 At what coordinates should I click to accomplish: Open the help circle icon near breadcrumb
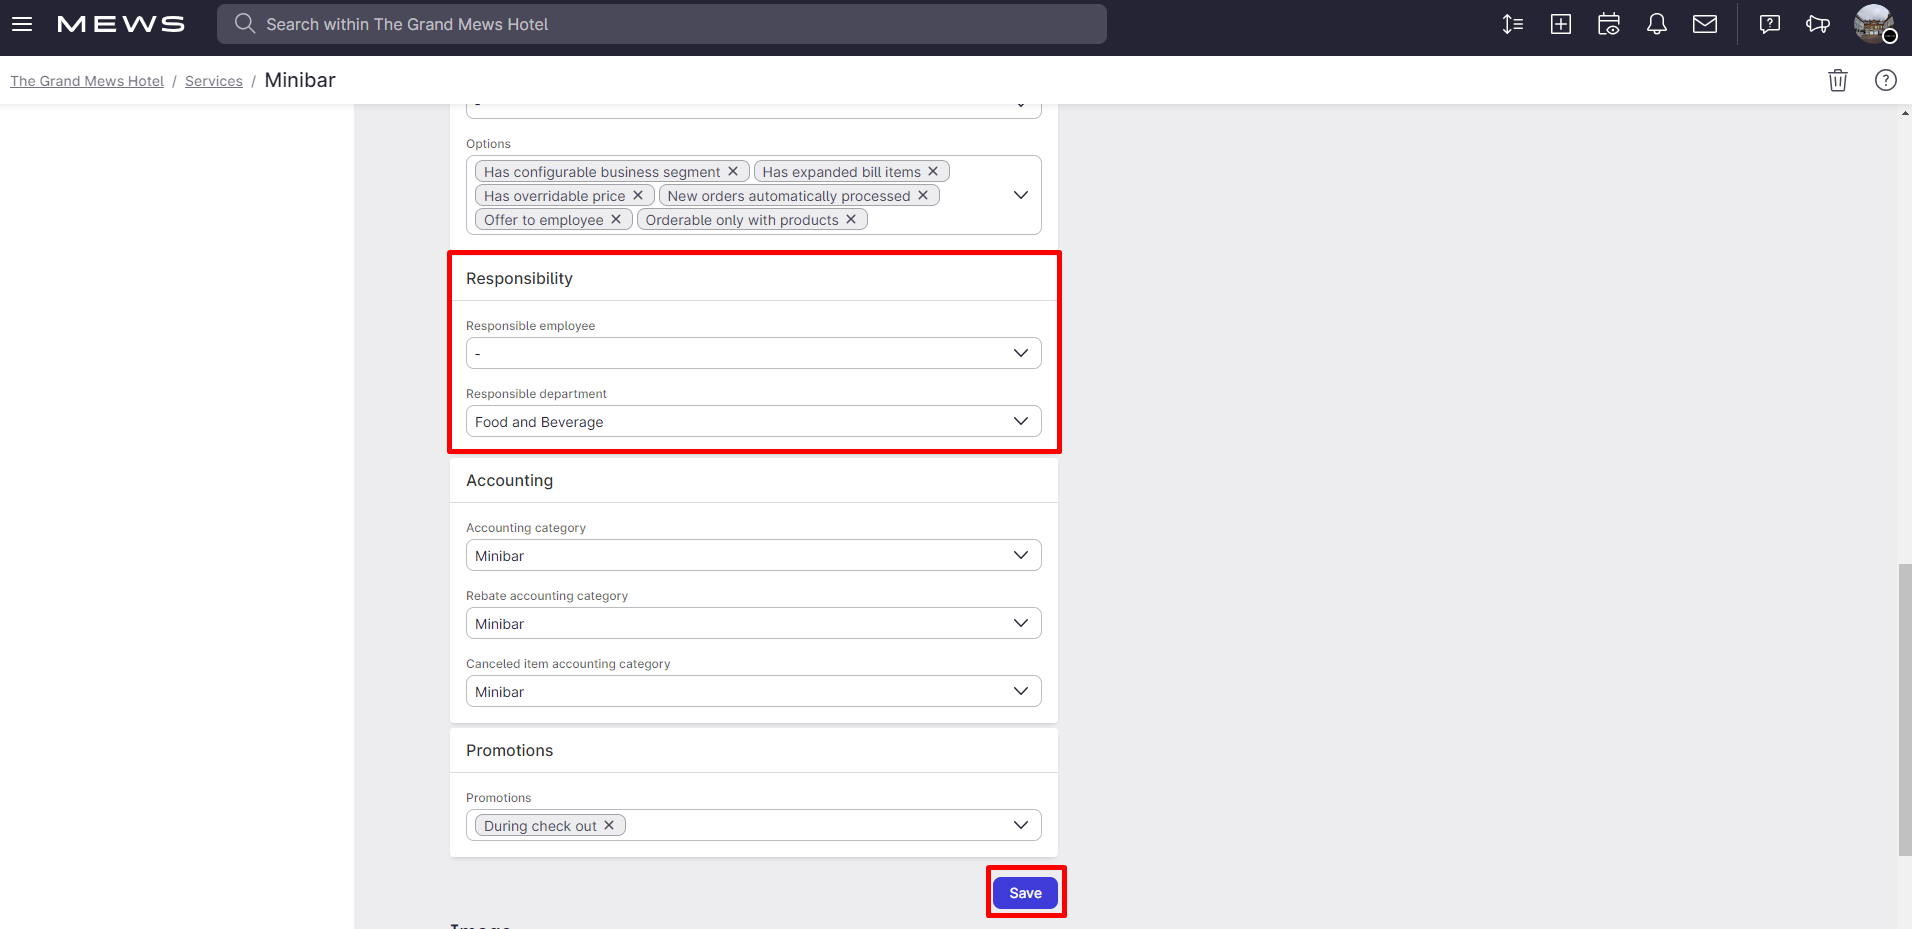(1886, 80)
